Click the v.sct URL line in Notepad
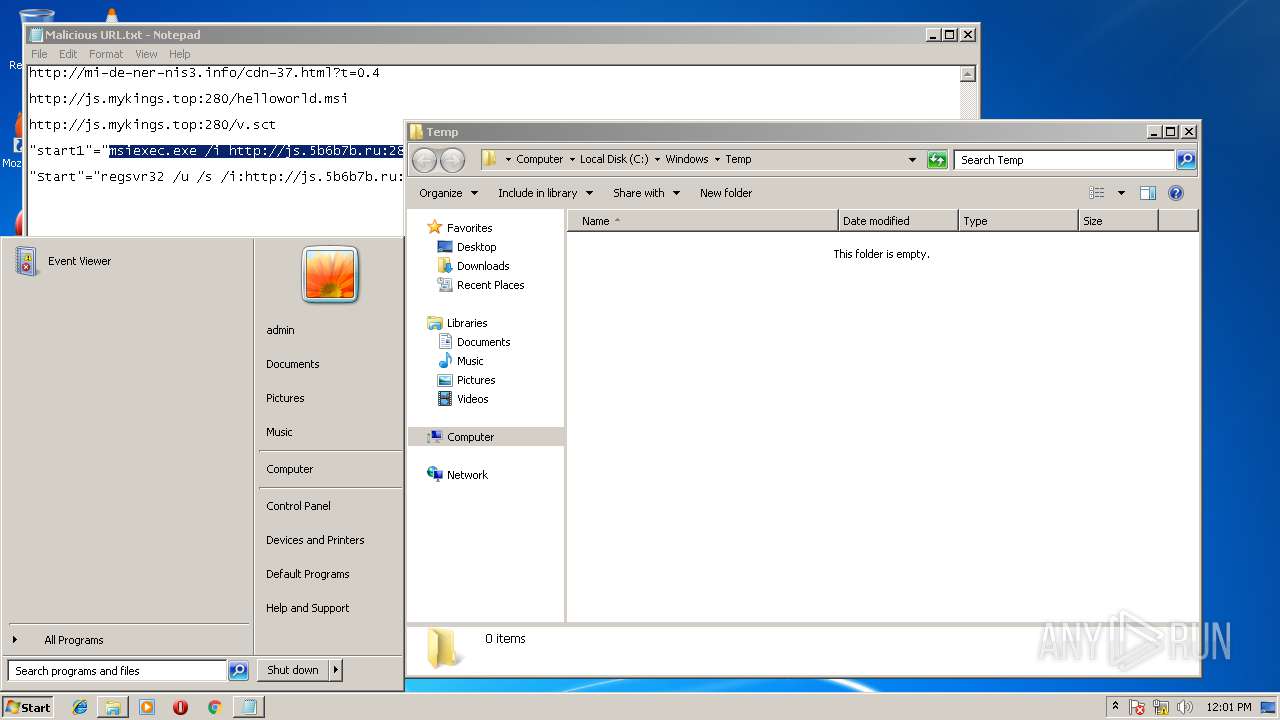 coord(152,124)
